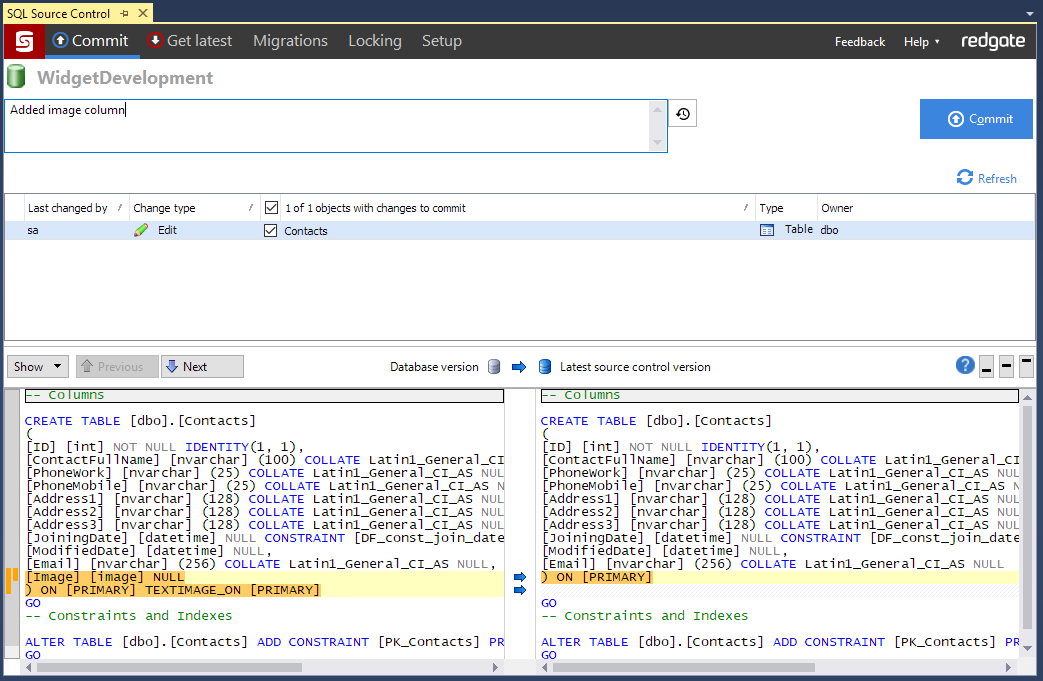
Task: Click the pin icon on the window tab
Action: point(123,13)
